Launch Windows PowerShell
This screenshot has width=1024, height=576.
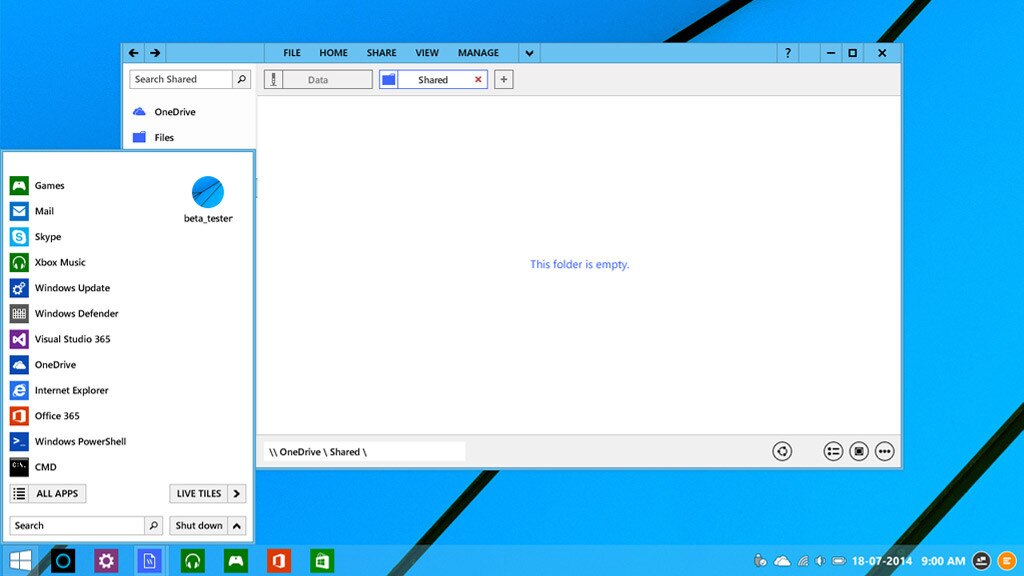[x=68, y=441]
